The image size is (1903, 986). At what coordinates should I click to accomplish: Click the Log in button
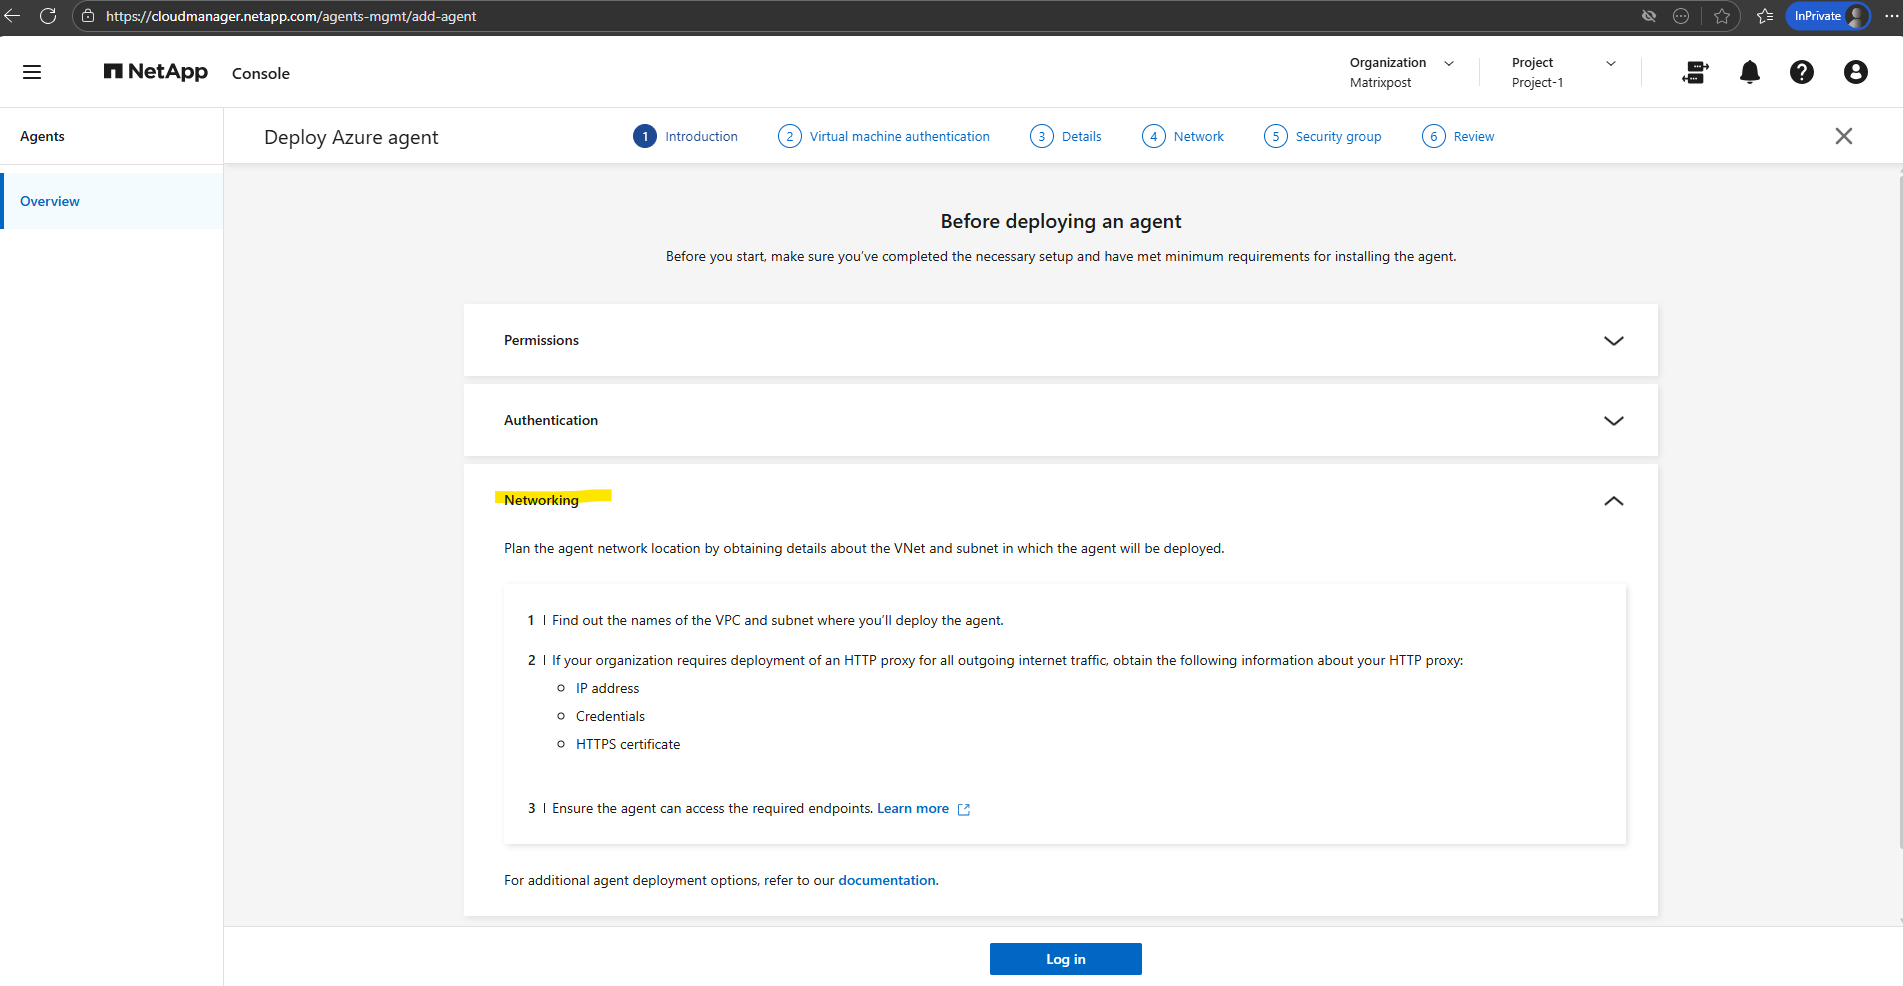click(1065, 959)
